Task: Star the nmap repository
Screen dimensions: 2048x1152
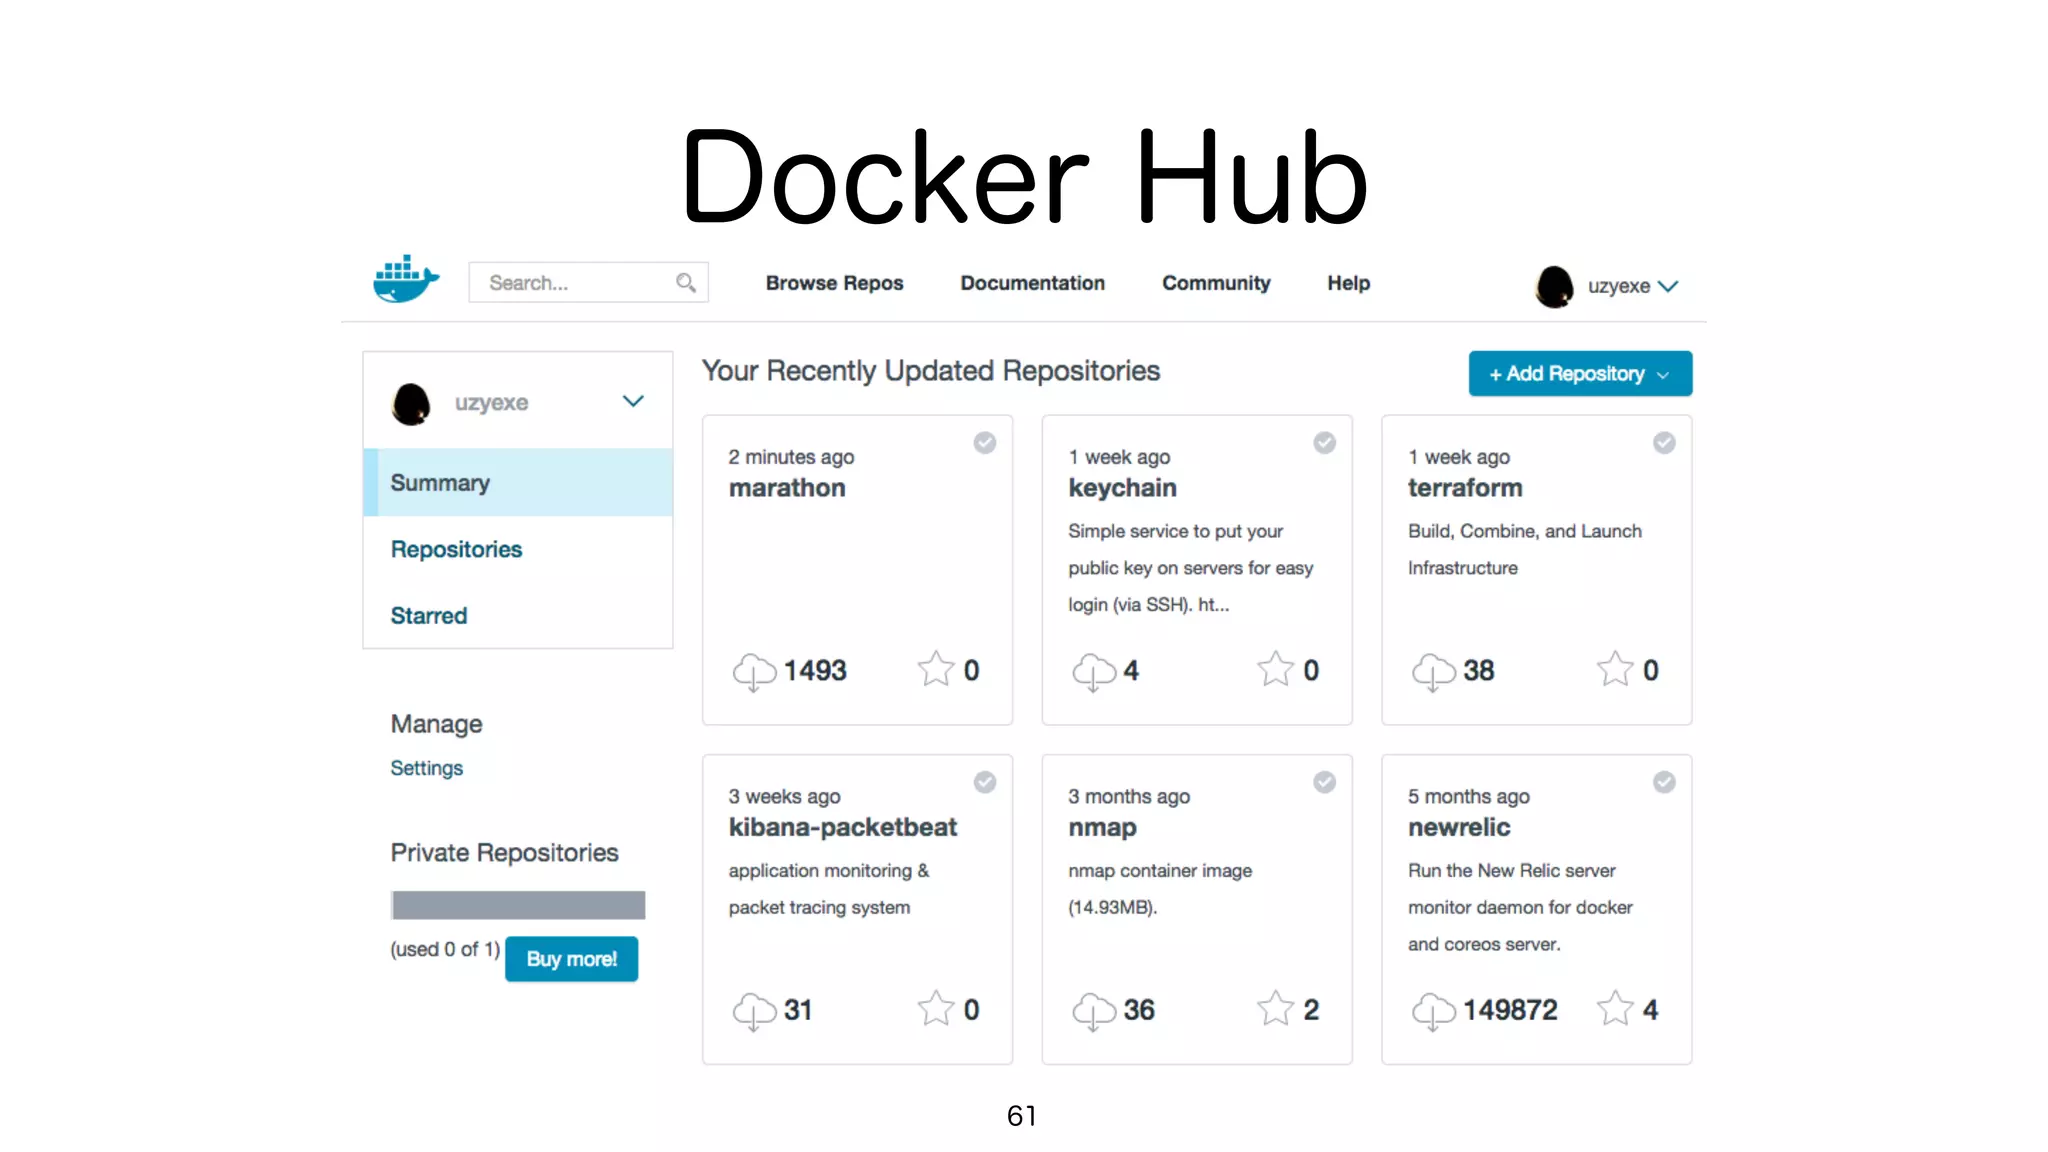Action: tap(1275, 1009)
